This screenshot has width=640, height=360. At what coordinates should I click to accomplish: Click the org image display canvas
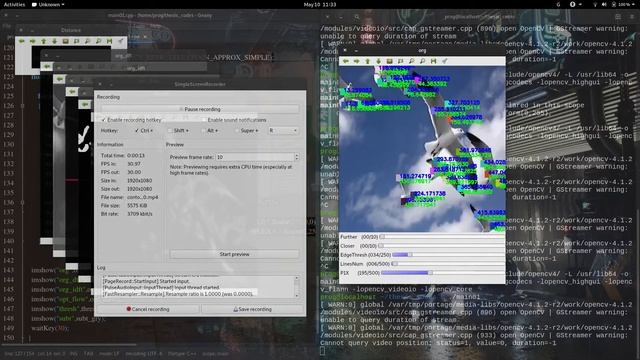422,149
